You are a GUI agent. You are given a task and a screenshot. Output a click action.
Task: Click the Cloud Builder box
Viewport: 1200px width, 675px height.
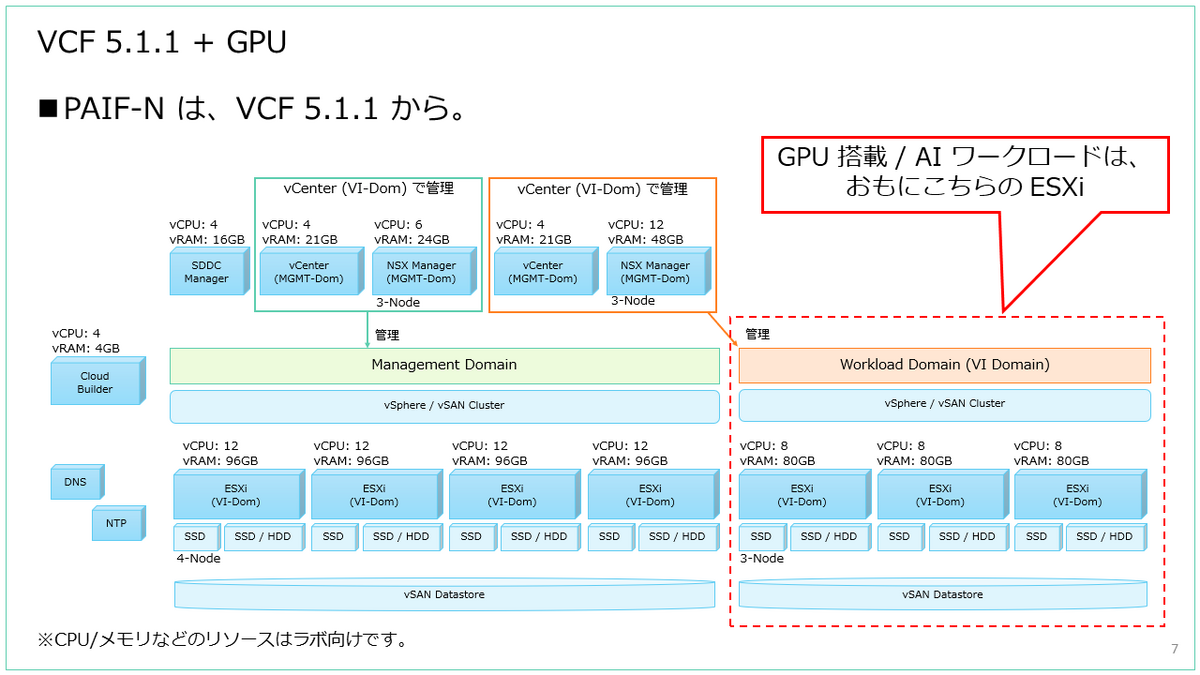99,381
